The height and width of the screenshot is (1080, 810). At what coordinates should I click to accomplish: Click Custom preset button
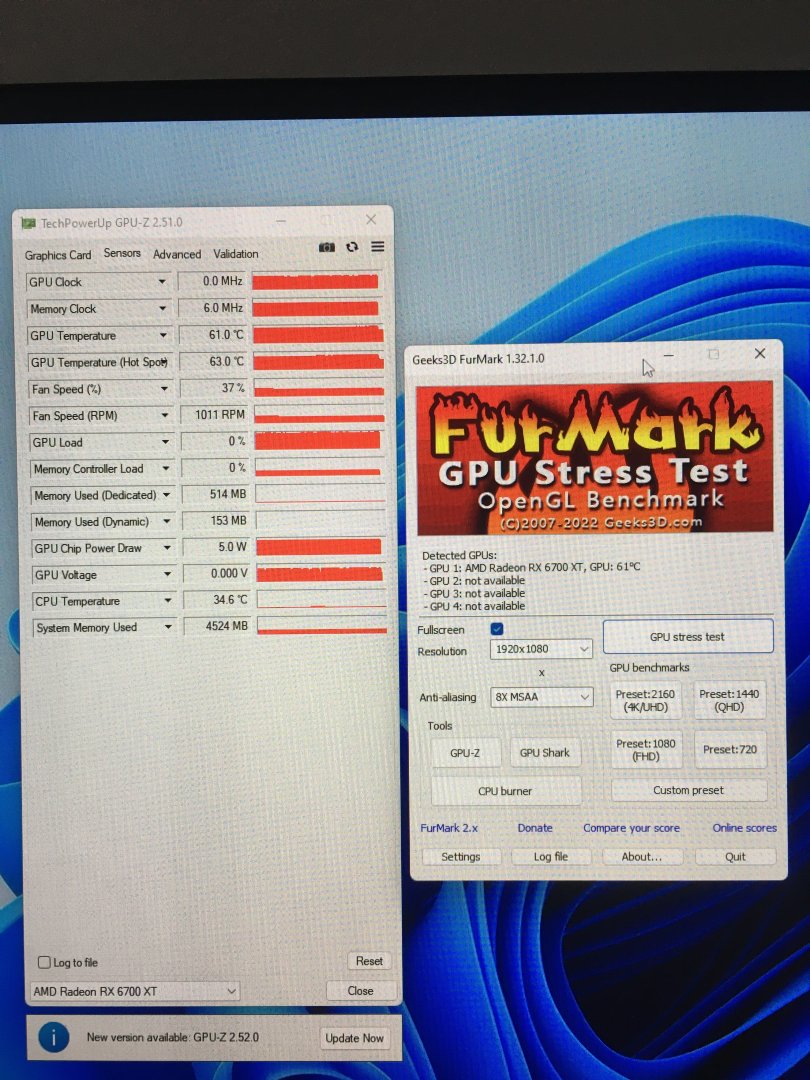688,790
